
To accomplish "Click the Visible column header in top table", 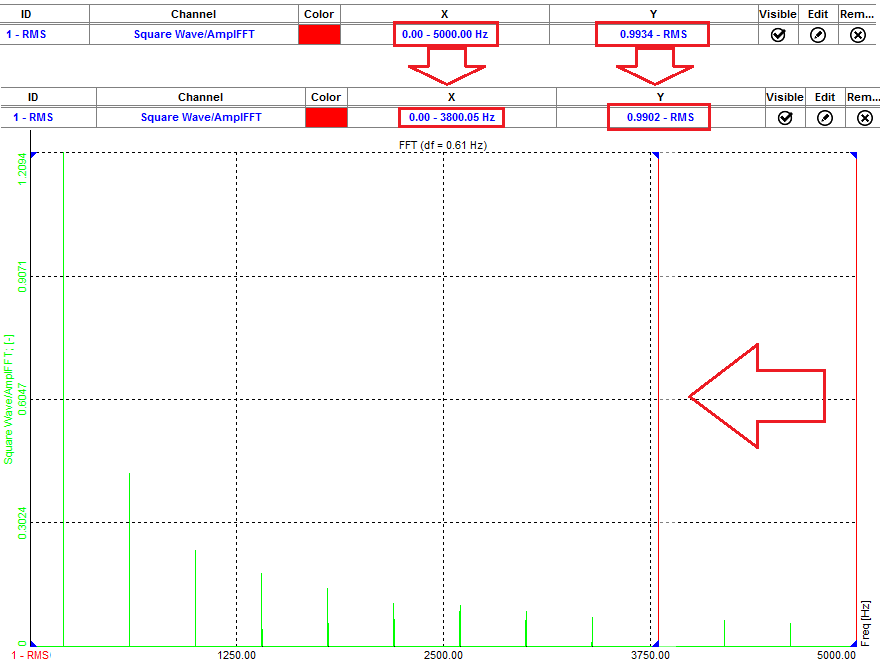I will pyautogui.click(x=777, y=14).
